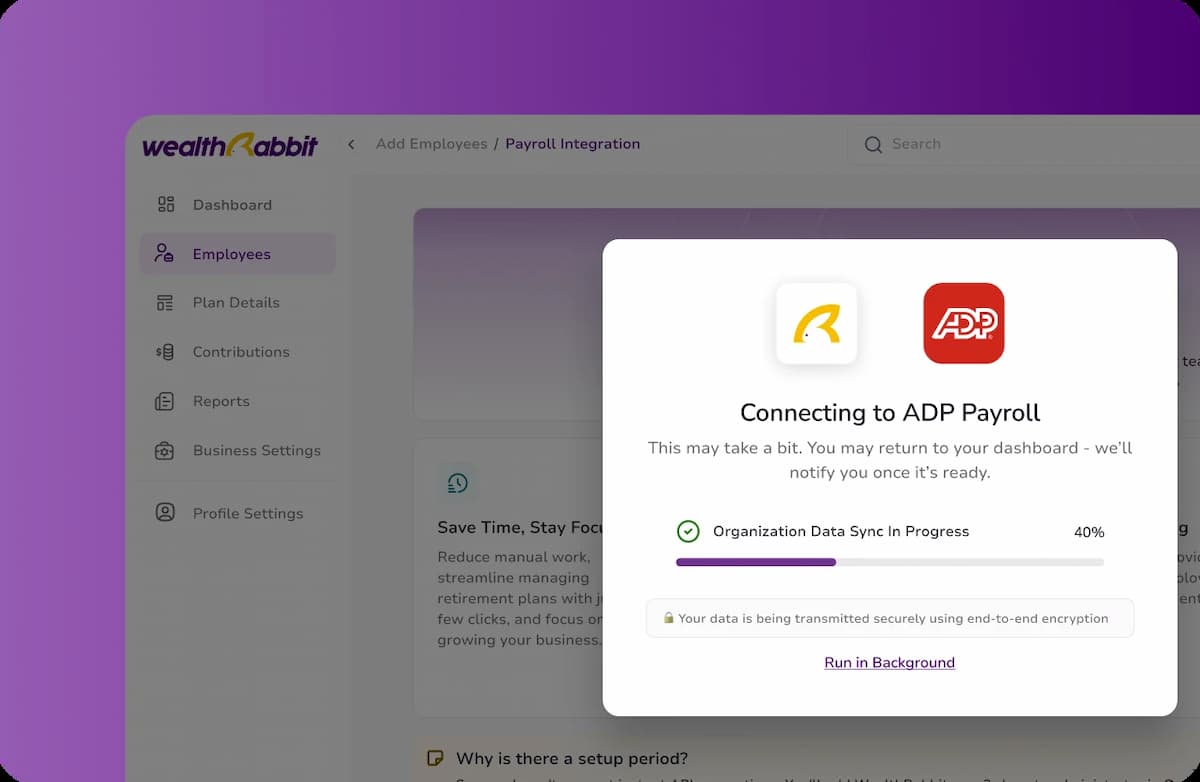Open the Add Employees breadcrumb
This screenshot has width=1200, height=782.
click(431, 144)
